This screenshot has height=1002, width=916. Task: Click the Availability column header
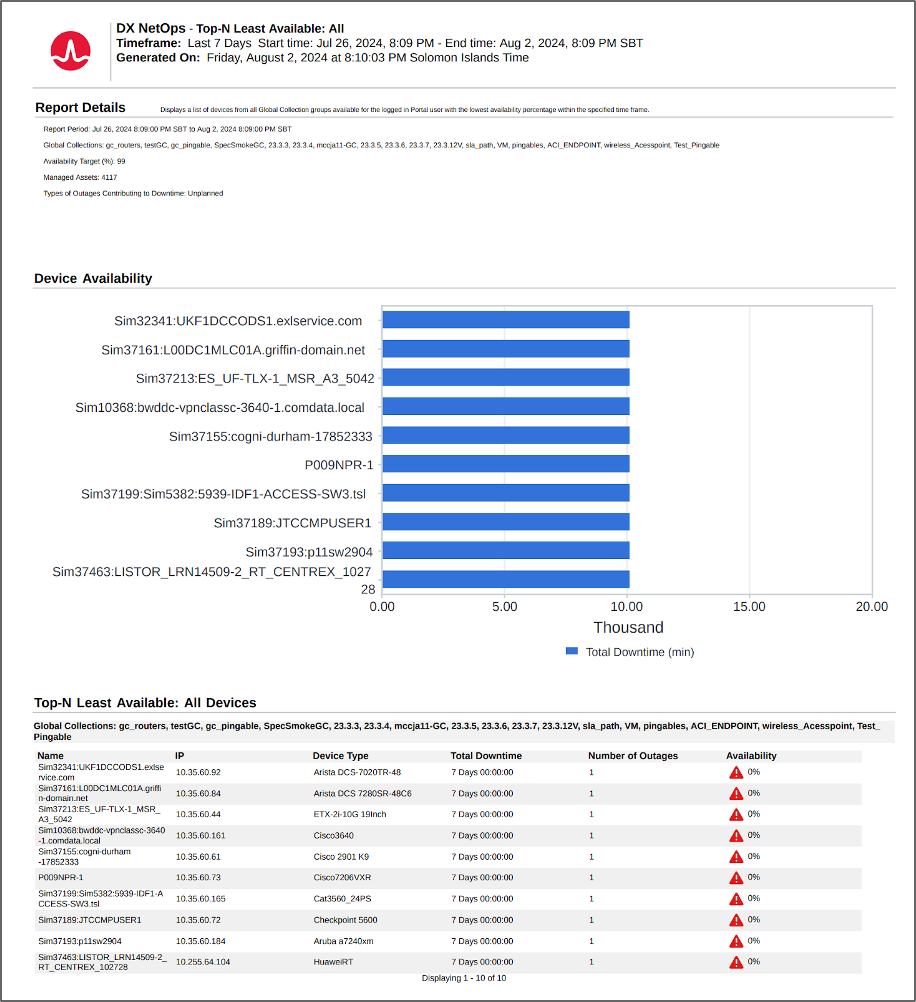(x=751, y=756)
